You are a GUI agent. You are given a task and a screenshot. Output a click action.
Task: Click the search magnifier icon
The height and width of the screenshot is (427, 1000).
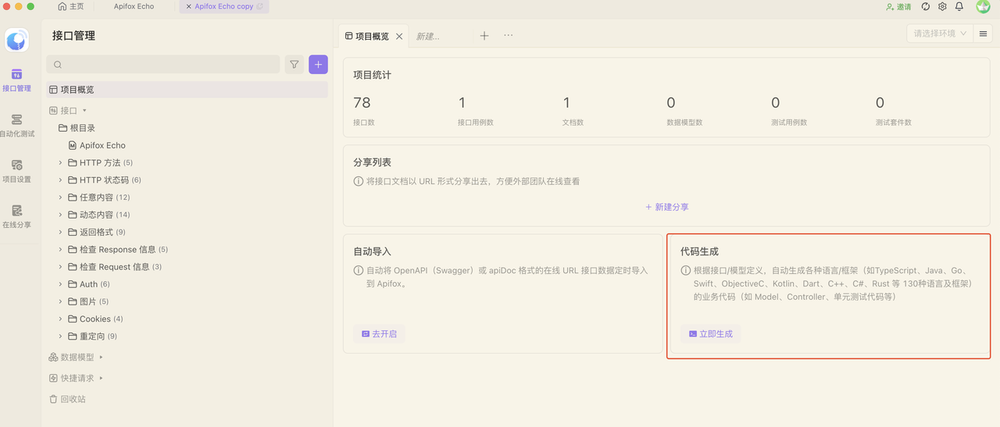[58, 64]
